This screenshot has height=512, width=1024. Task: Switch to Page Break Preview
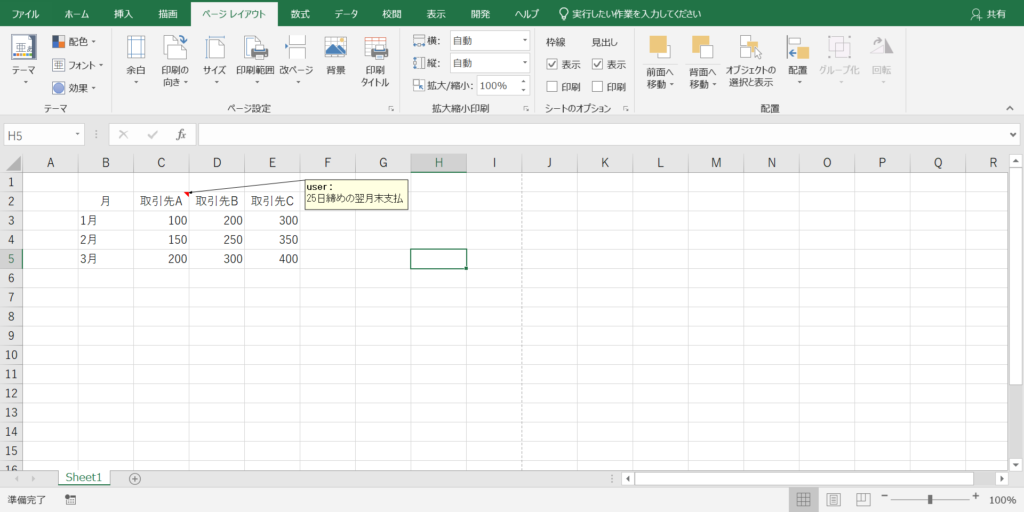tap(863, 500)
